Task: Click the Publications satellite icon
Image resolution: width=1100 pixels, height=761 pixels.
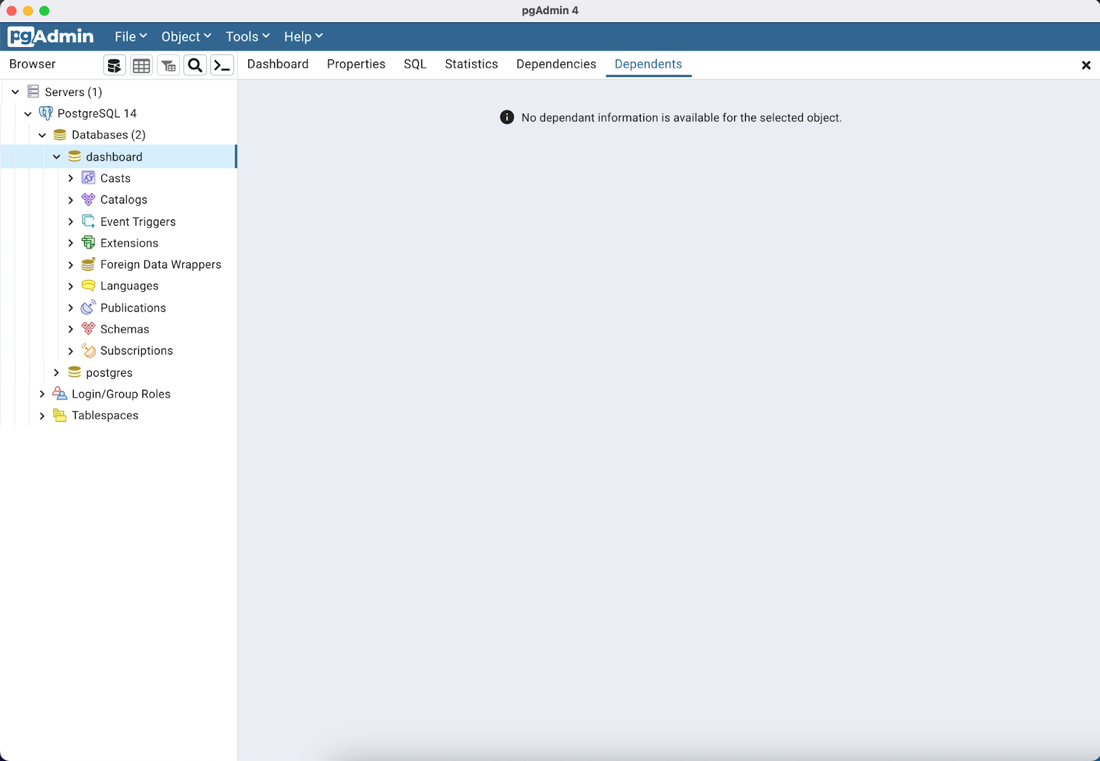Action: coord(88,308)
